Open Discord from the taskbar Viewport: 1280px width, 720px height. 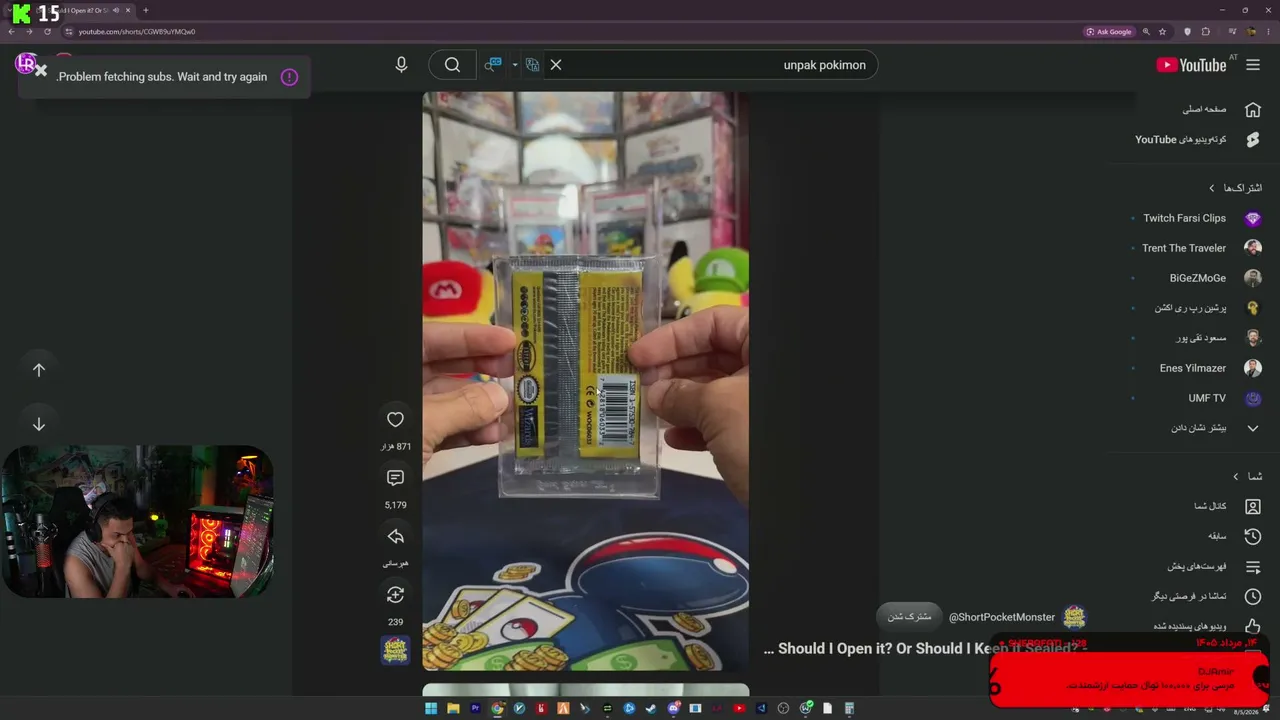pos(673,709)
